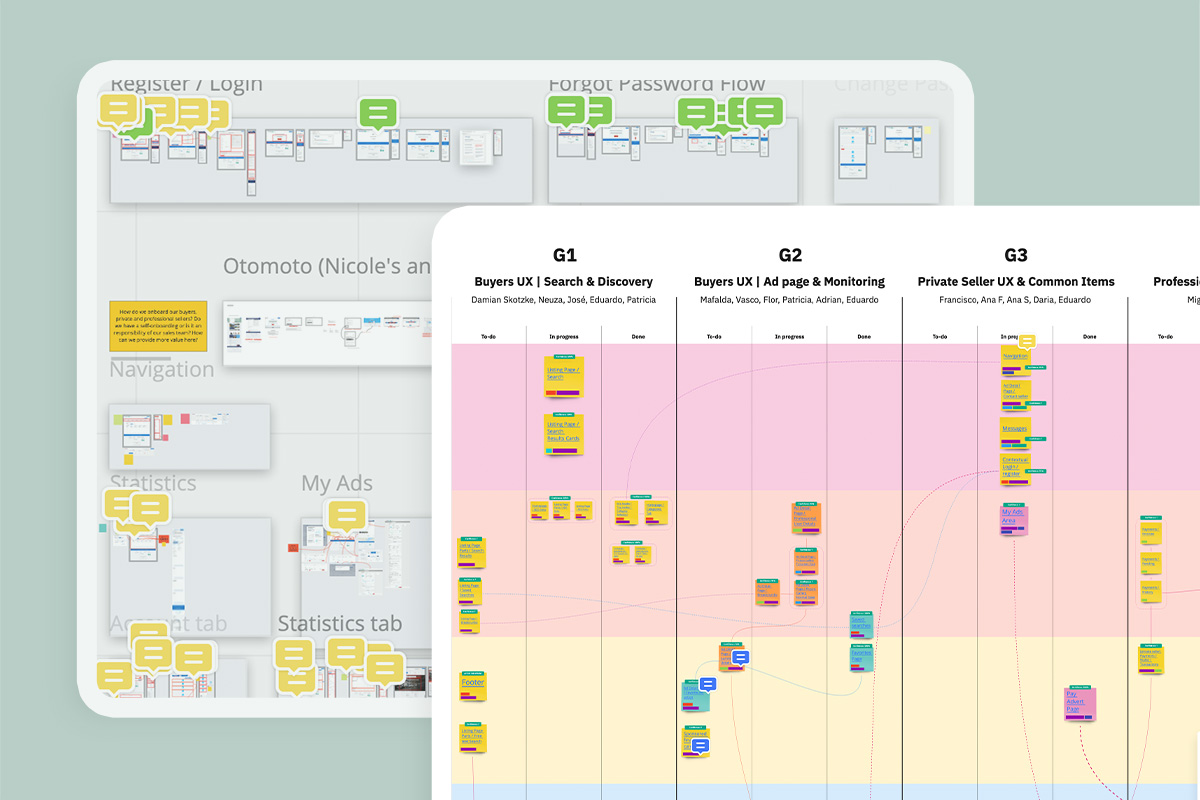Open the yellow speech bubble above the My Ads frame
Viewport: 1200px width, 800px height.
[x=345, y=515]
